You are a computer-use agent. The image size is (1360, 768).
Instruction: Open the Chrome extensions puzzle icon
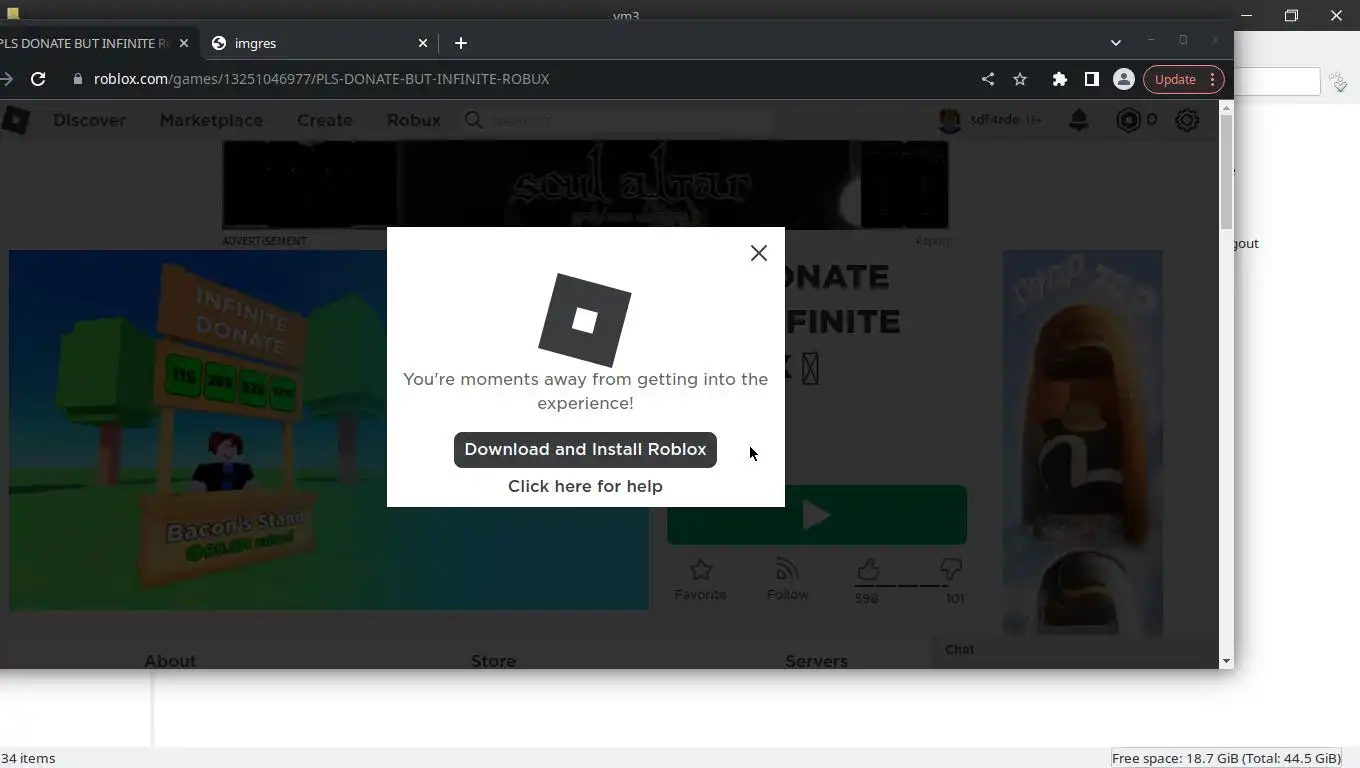(1059, 79)
